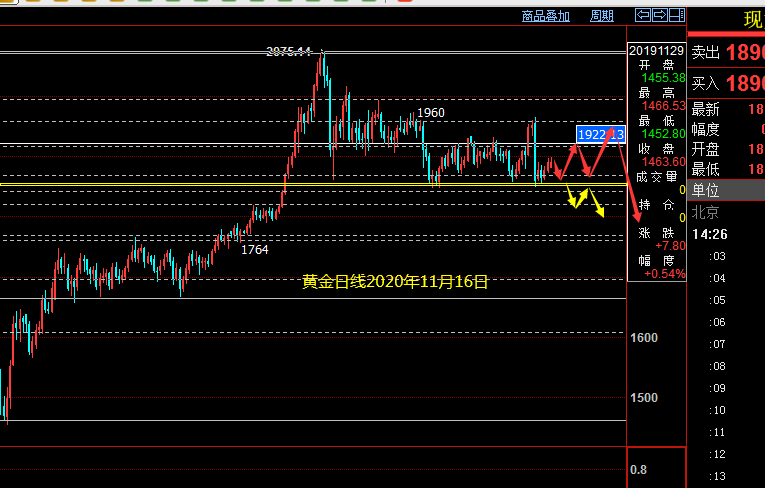This screenshot has height=488, width=765.
Task: Click the 1600 price axis label
Action: 644,338
